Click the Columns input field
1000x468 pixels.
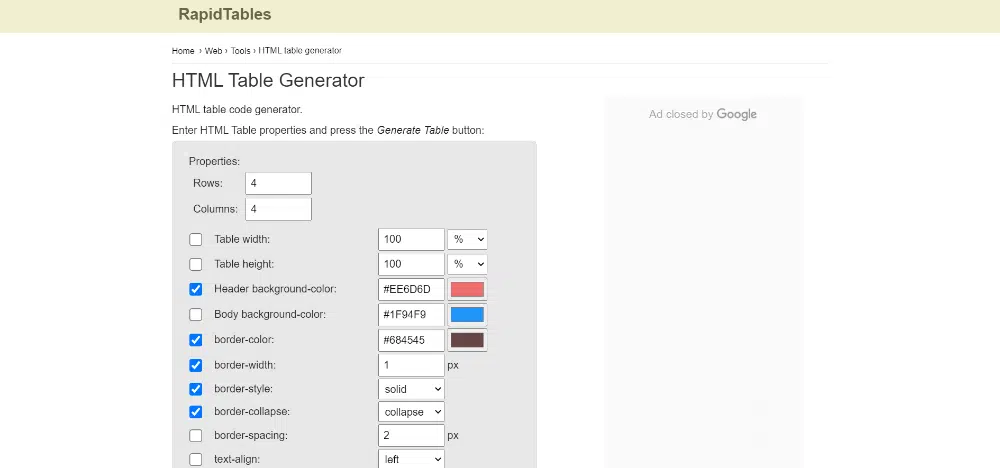click(x=278, y=209)
